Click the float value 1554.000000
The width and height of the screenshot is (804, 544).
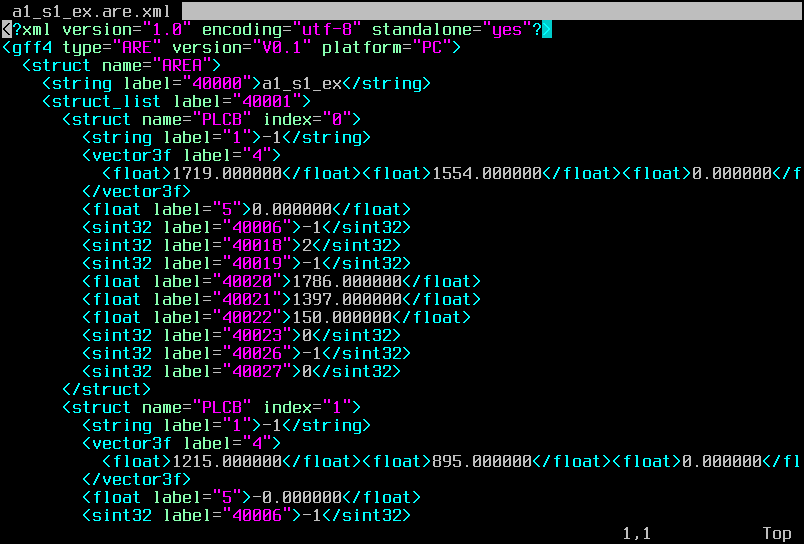pyautogui.click(x=487, y=173)
